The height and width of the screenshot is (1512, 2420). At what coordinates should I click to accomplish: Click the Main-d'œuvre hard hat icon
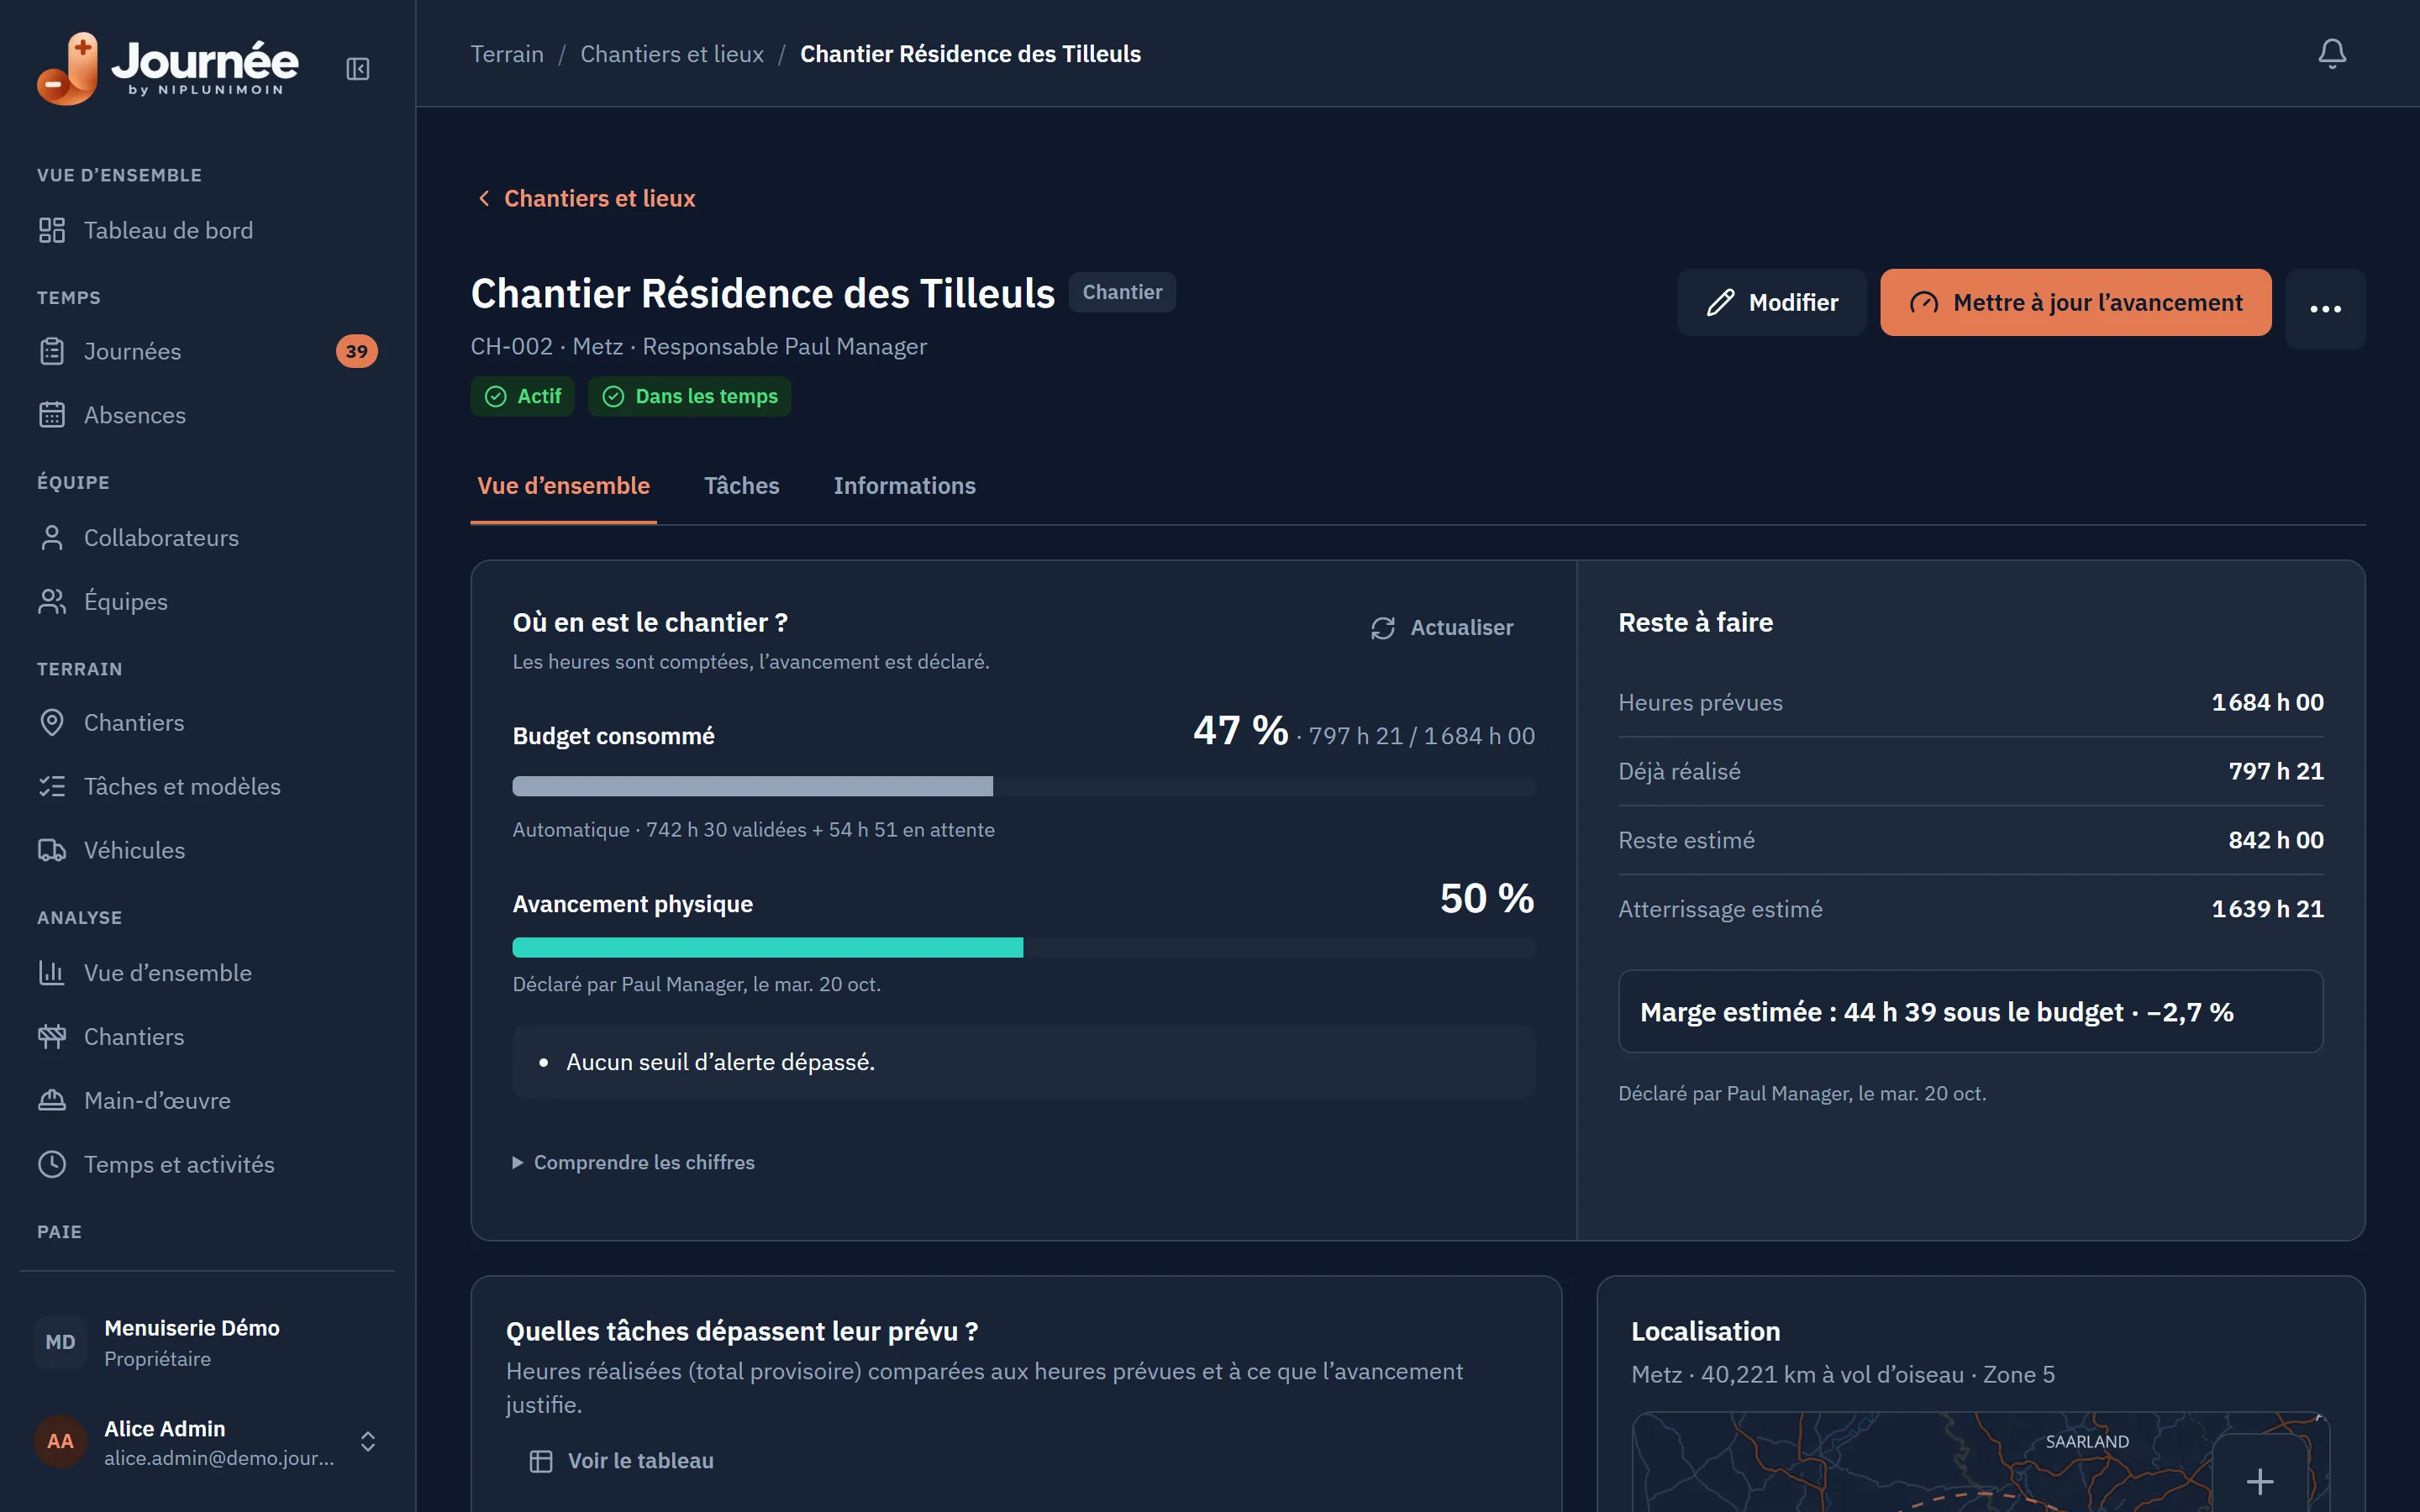point(52,1101)
